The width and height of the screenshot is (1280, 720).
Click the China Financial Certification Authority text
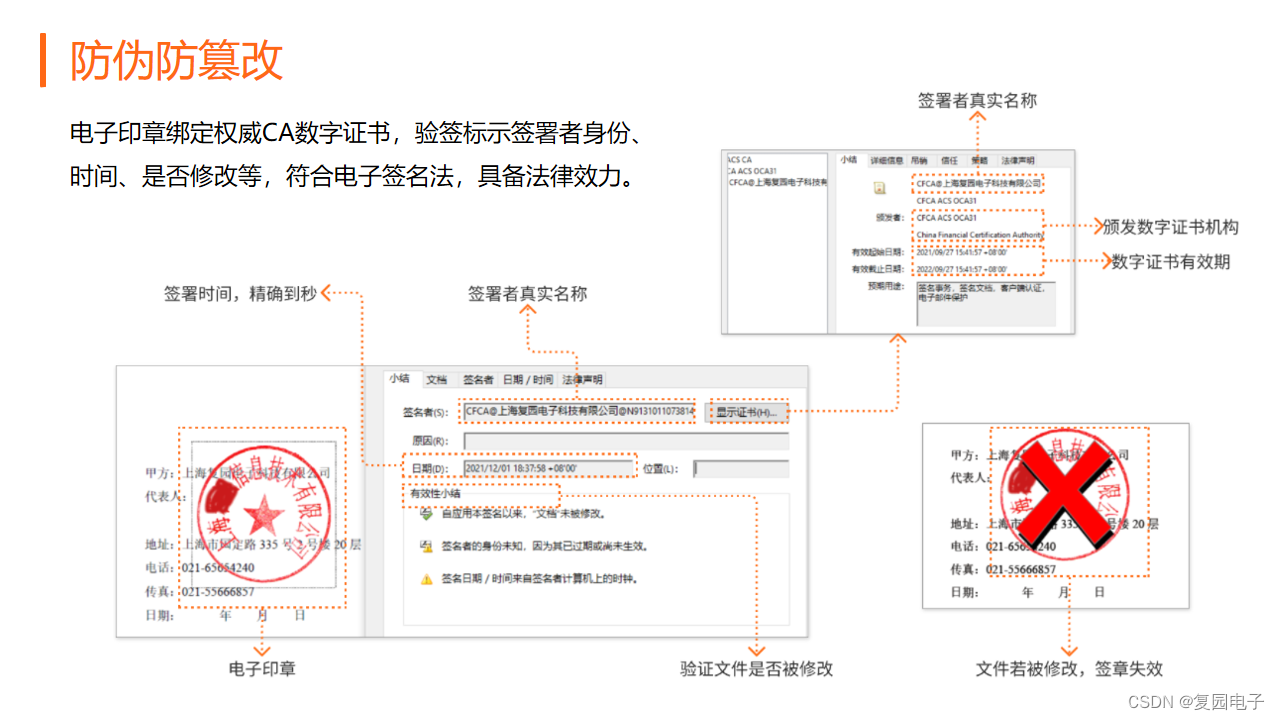[x=980, y=236]
